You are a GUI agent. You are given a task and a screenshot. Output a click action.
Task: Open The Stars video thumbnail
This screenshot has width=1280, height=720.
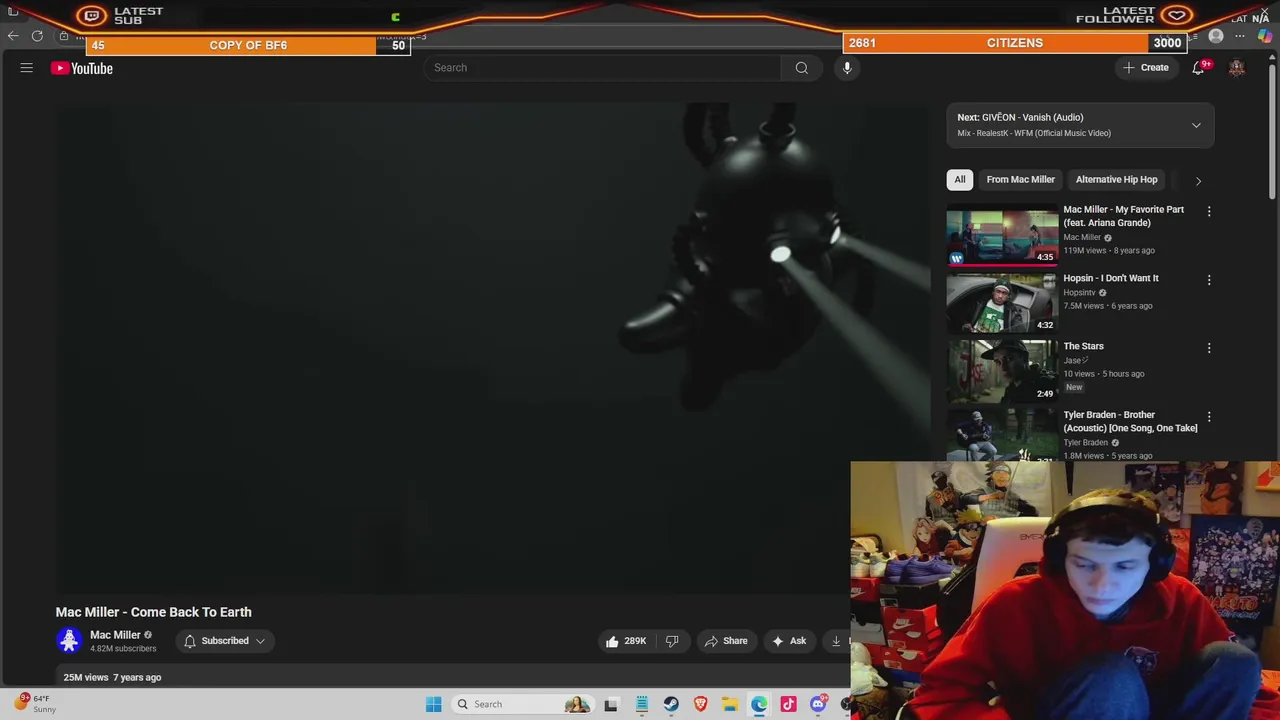(1002, 371)
